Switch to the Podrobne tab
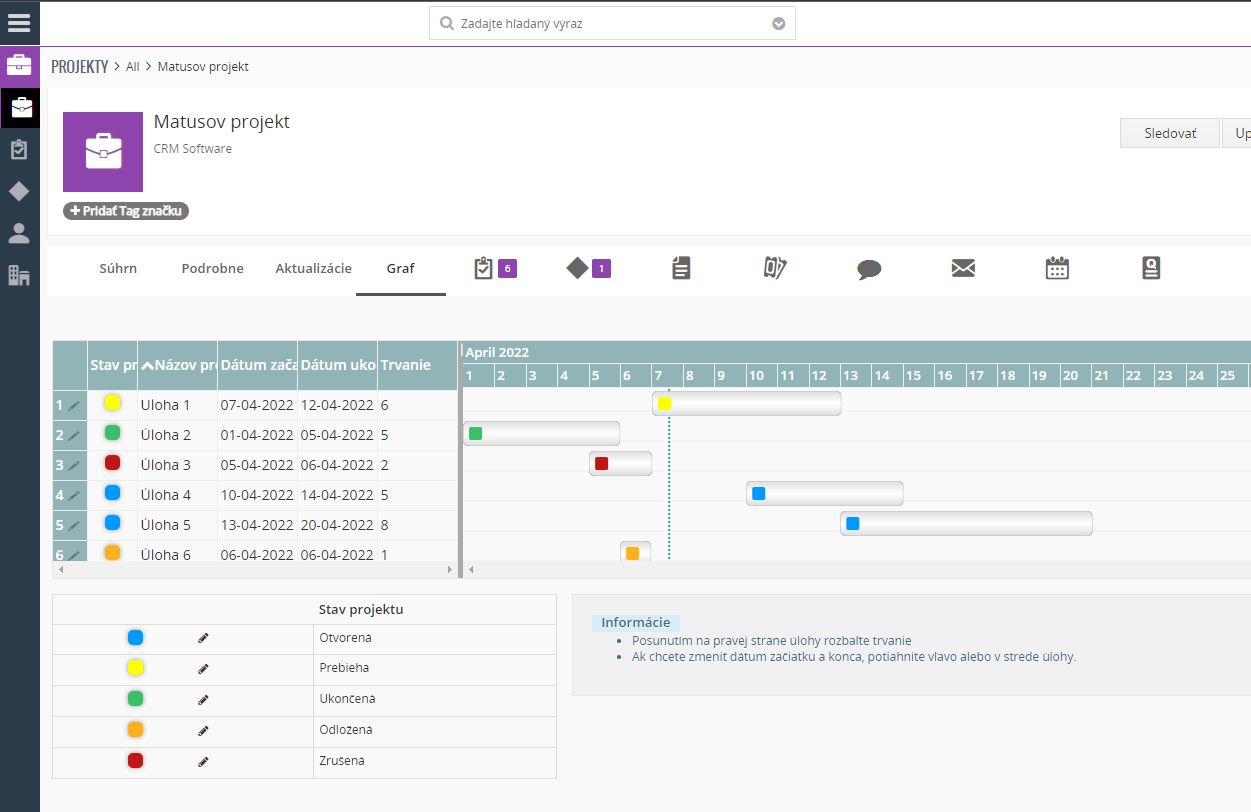The image size is (1251, 812). tap(212, 269)
